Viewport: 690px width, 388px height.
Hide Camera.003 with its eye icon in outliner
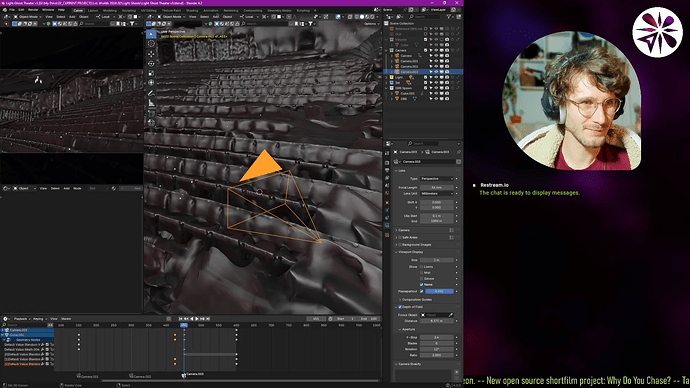pyautogui.click(x=436, y=72)
